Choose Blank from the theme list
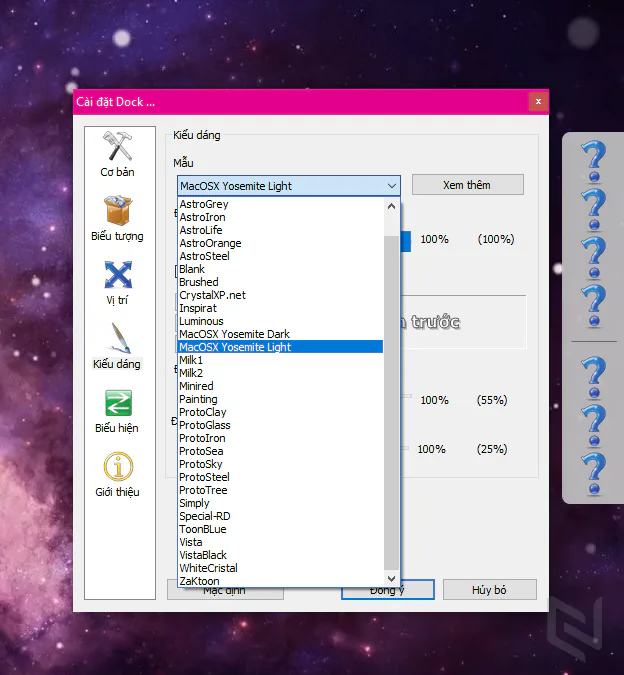The width and height of the screenshot is (624, 675). 280,269
